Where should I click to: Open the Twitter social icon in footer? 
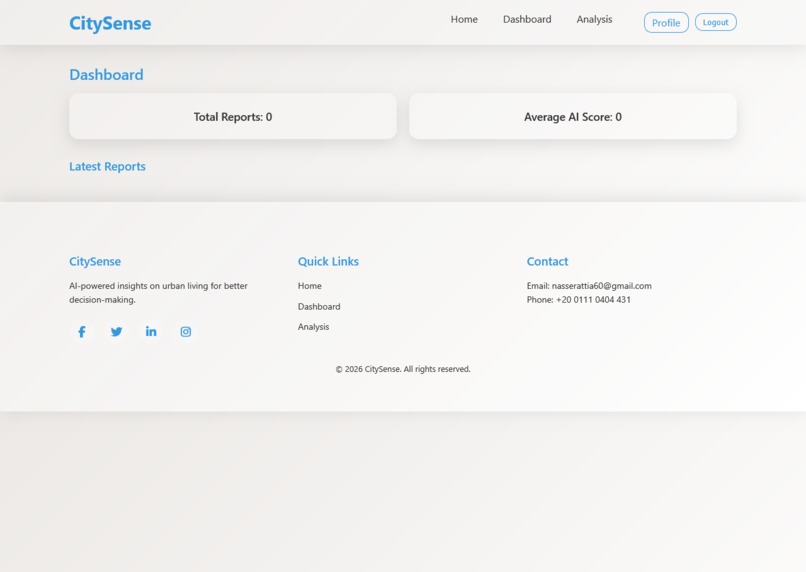[x=117, y=331]
